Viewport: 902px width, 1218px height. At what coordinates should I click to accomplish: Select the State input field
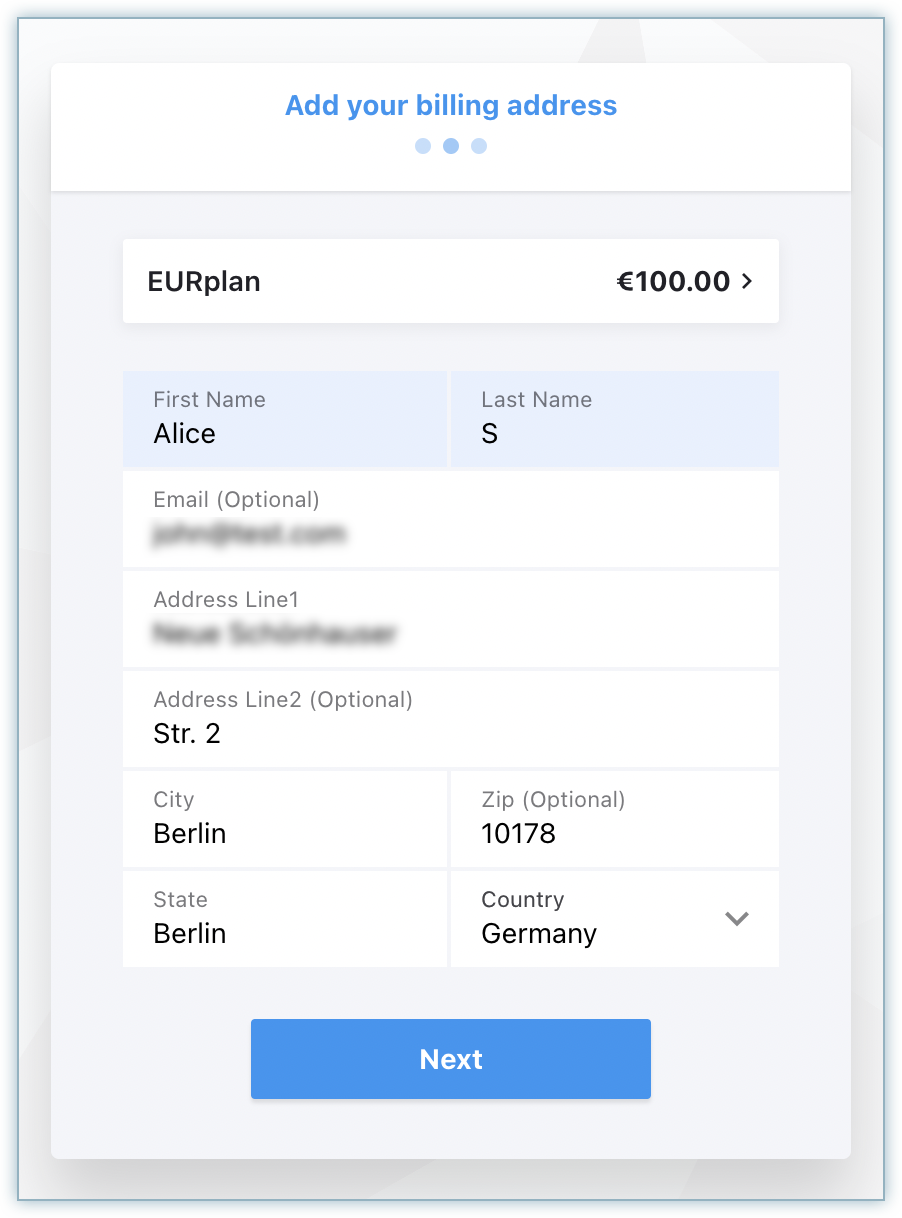(284, 934)
